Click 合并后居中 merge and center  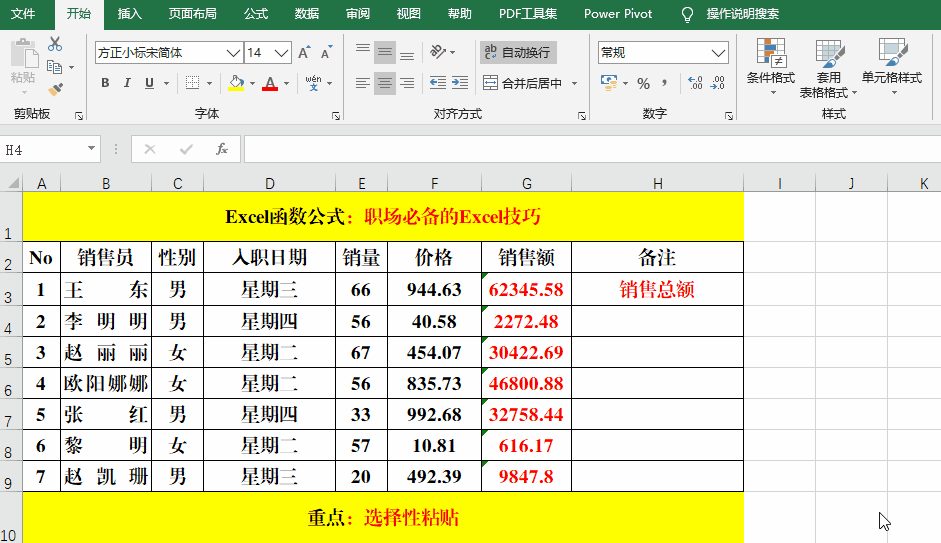tap(523, 83)
